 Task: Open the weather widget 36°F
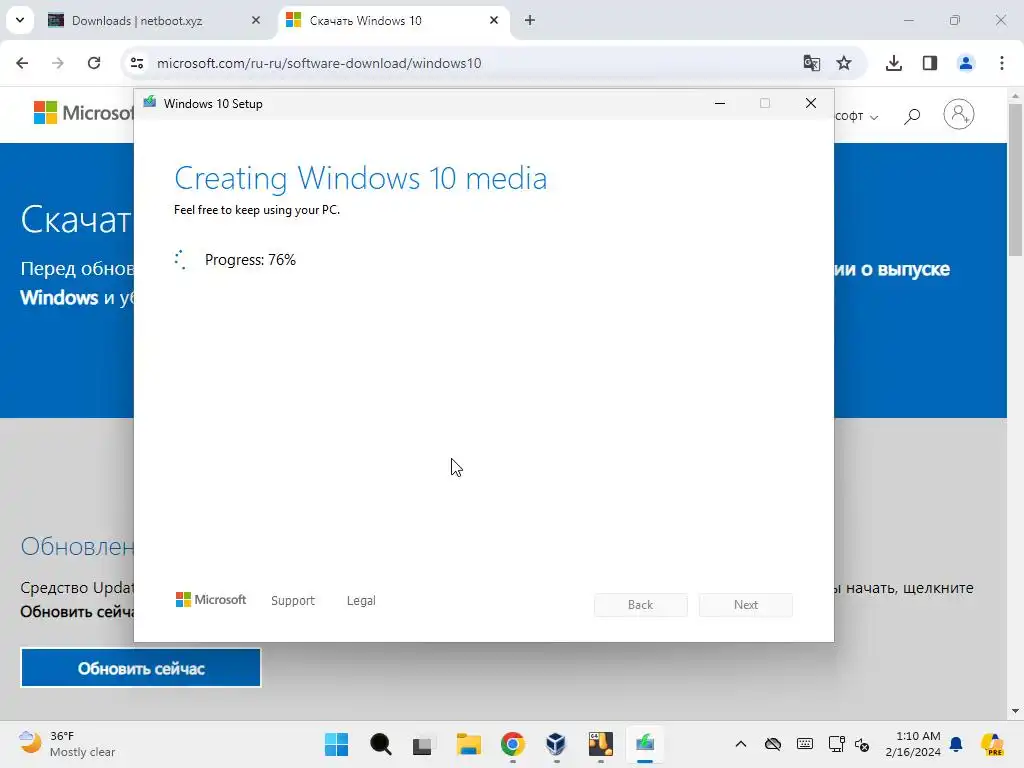click(66, 744)
